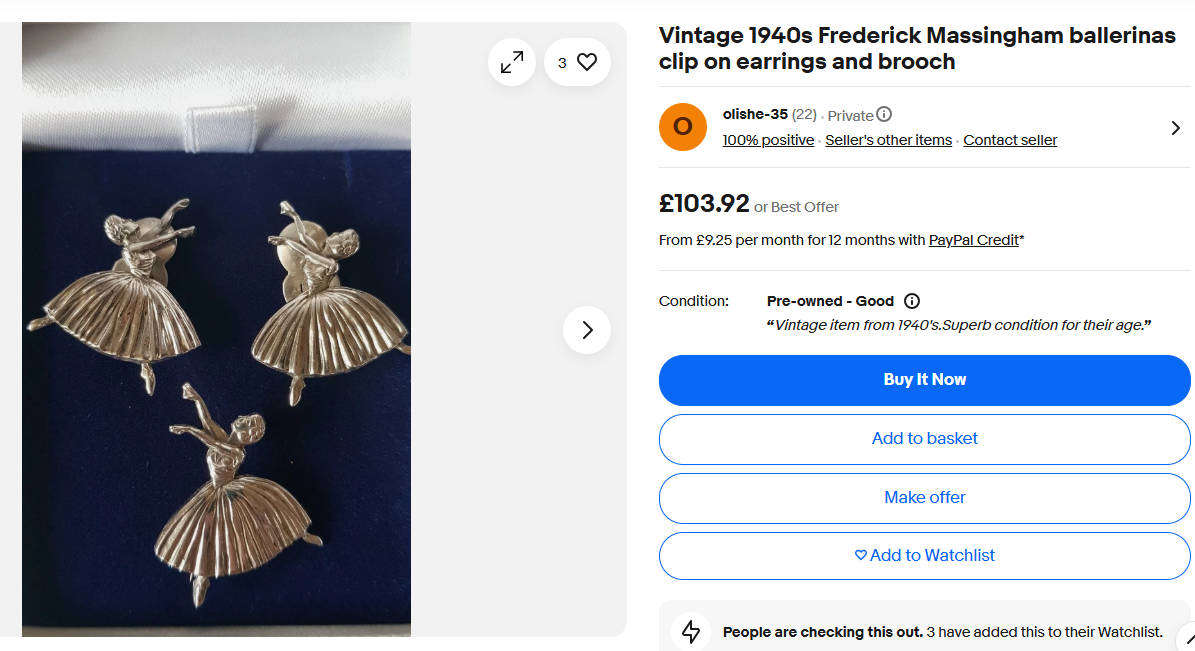
Task: Select the olishe-35 seller name
Action: [x=755, y=114]
